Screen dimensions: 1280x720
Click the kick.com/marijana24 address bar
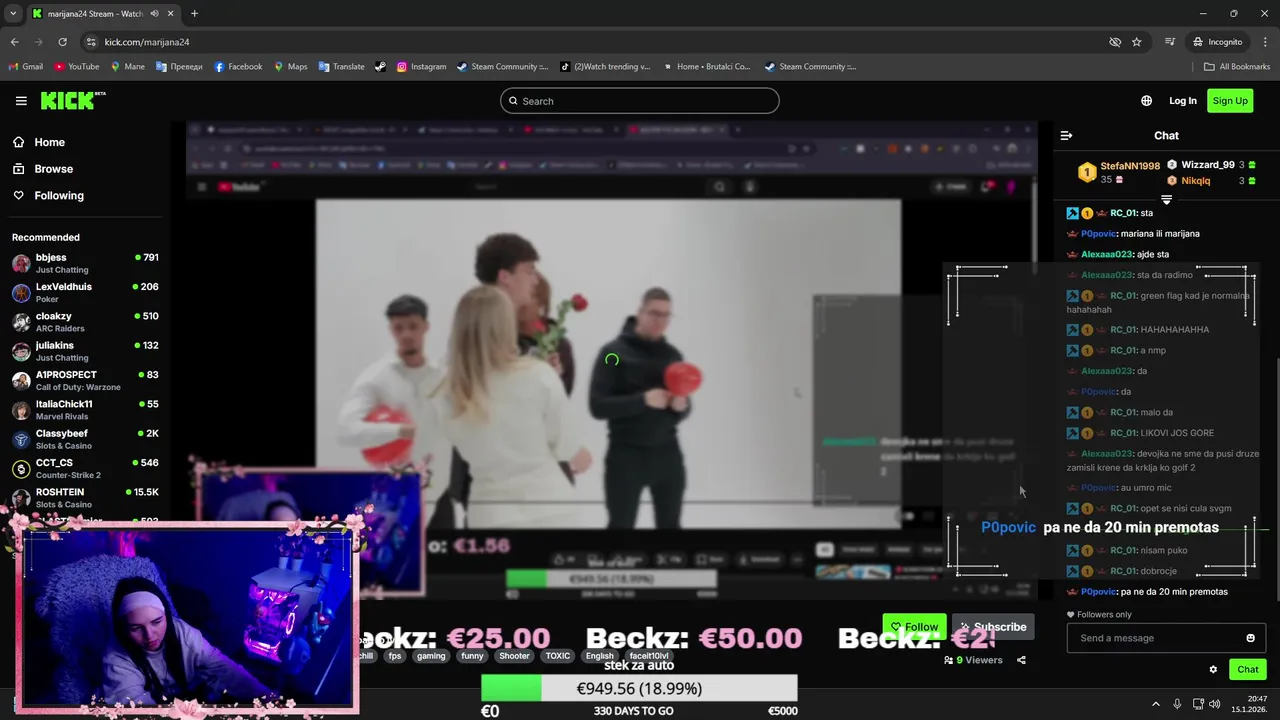[x=590, y=42]
